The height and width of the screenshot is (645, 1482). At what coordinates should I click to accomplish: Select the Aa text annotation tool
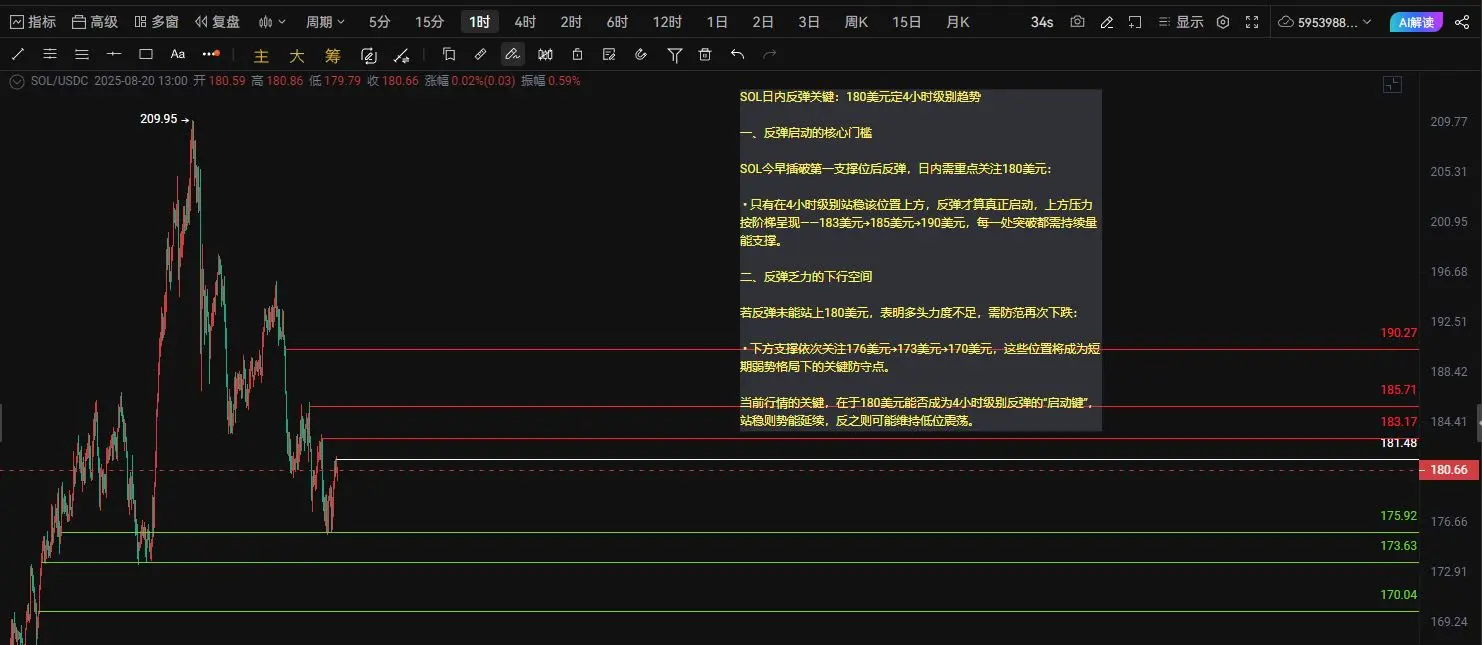[178, 54]
